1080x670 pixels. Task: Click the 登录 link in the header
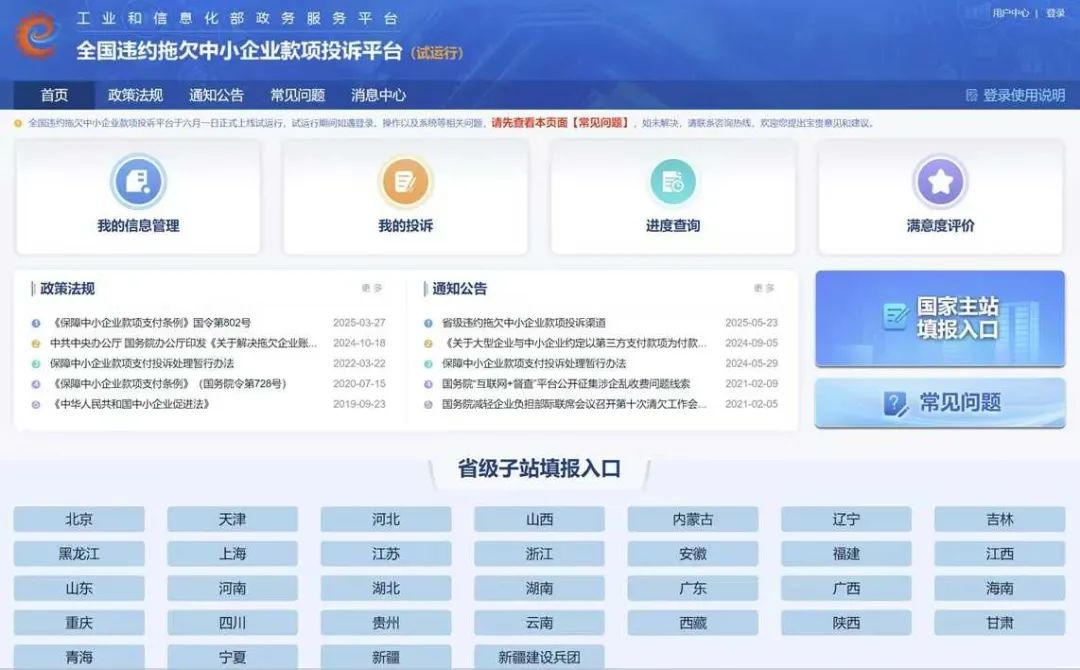(x=1056, y=13)
